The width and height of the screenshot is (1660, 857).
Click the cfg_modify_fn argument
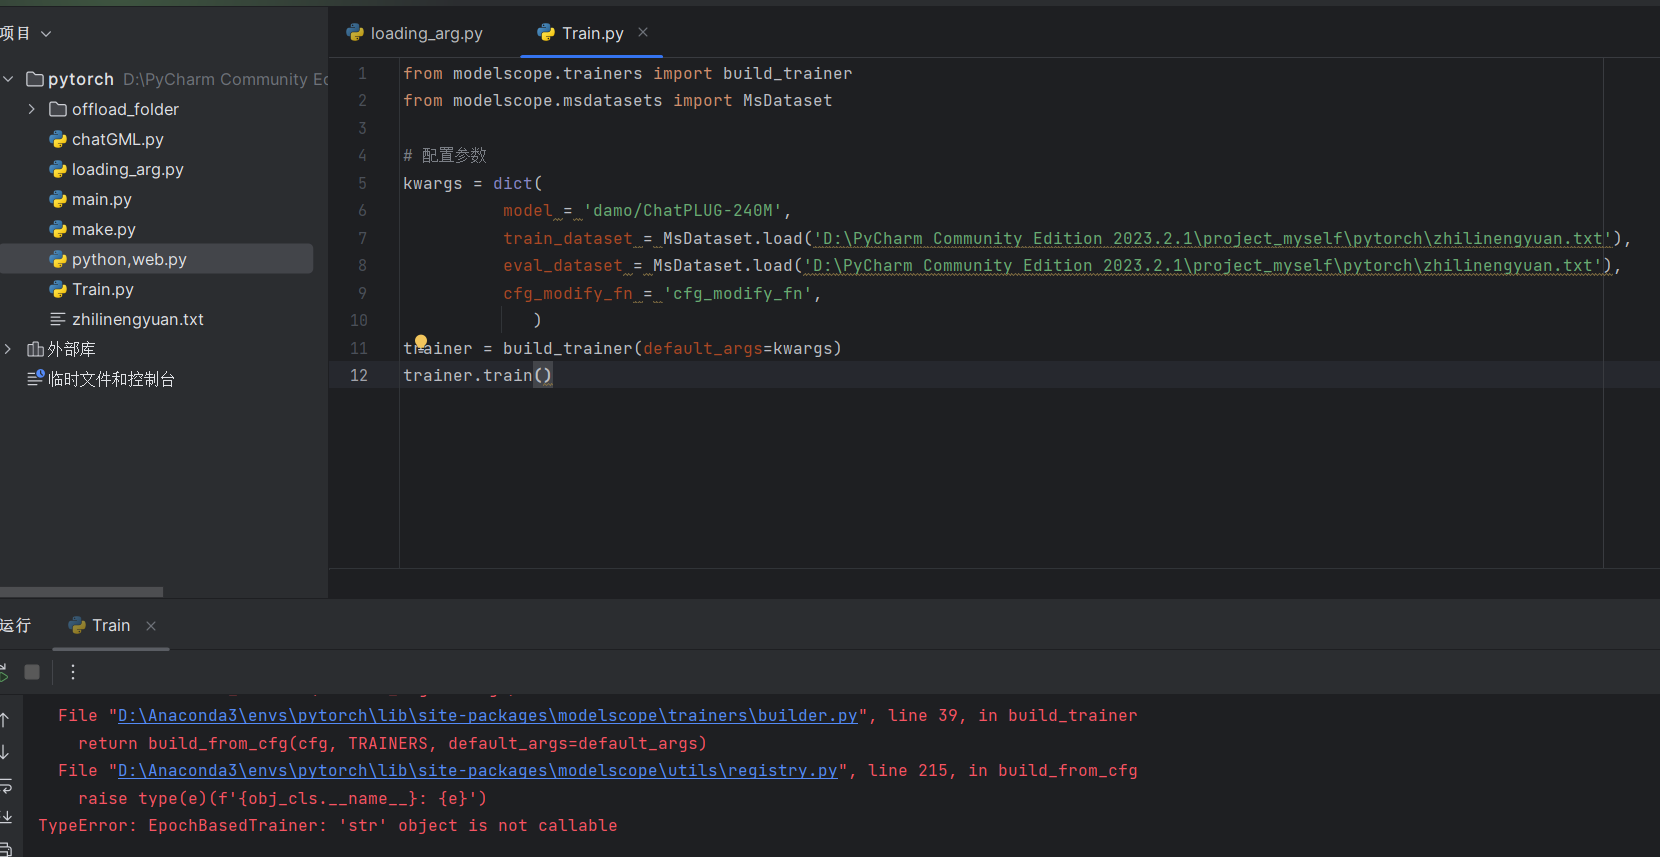point(568,294)
